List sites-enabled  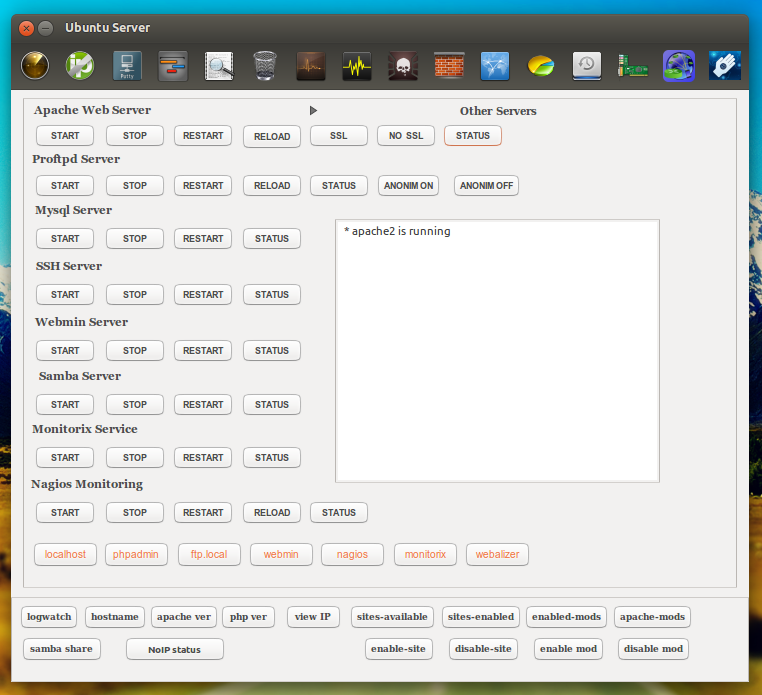[x=481, y=617]
